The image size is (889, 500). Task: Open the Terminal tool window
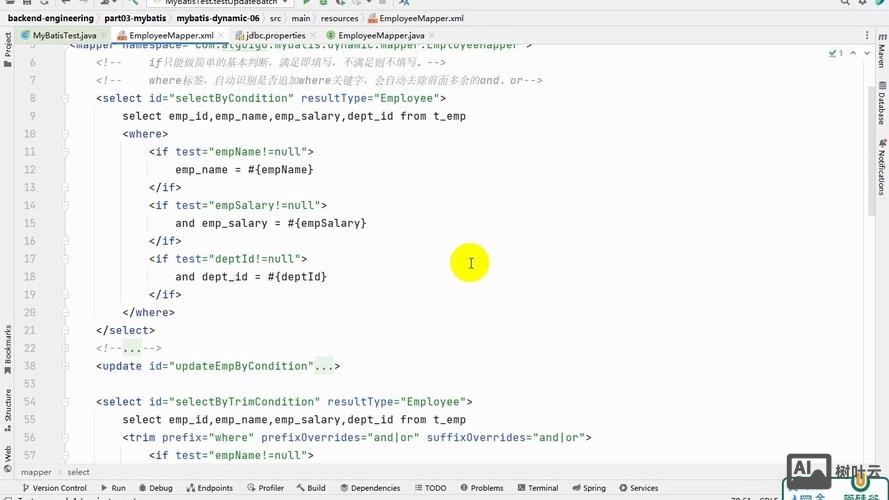coord(537,488)
